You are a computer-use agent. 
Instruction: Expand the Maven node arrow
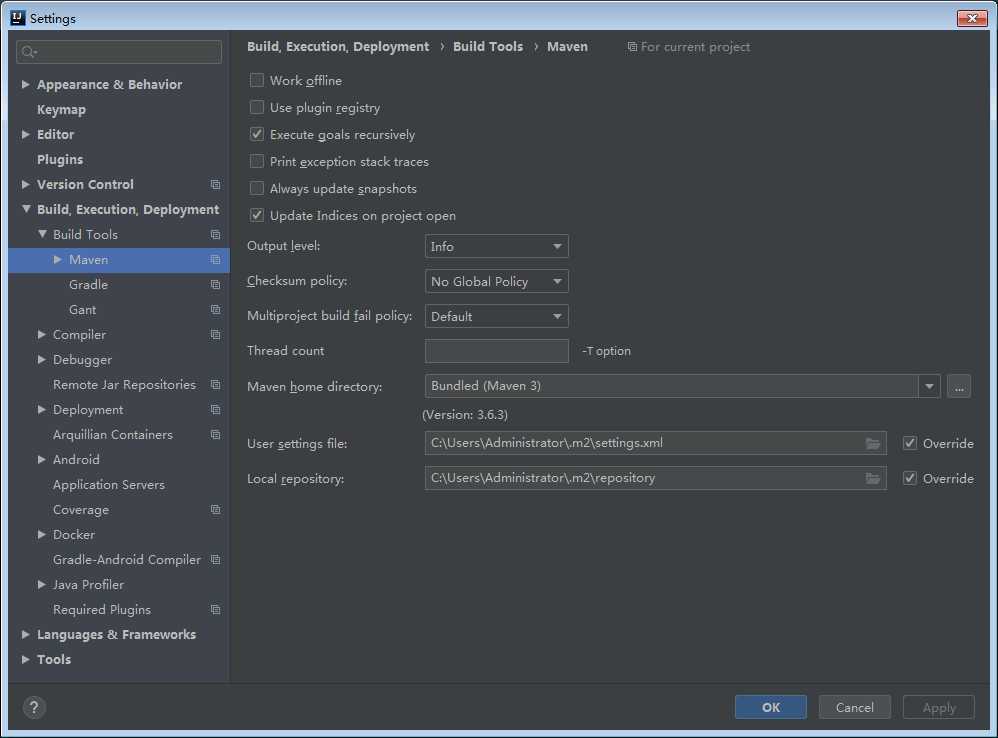[x=58, y=260]
